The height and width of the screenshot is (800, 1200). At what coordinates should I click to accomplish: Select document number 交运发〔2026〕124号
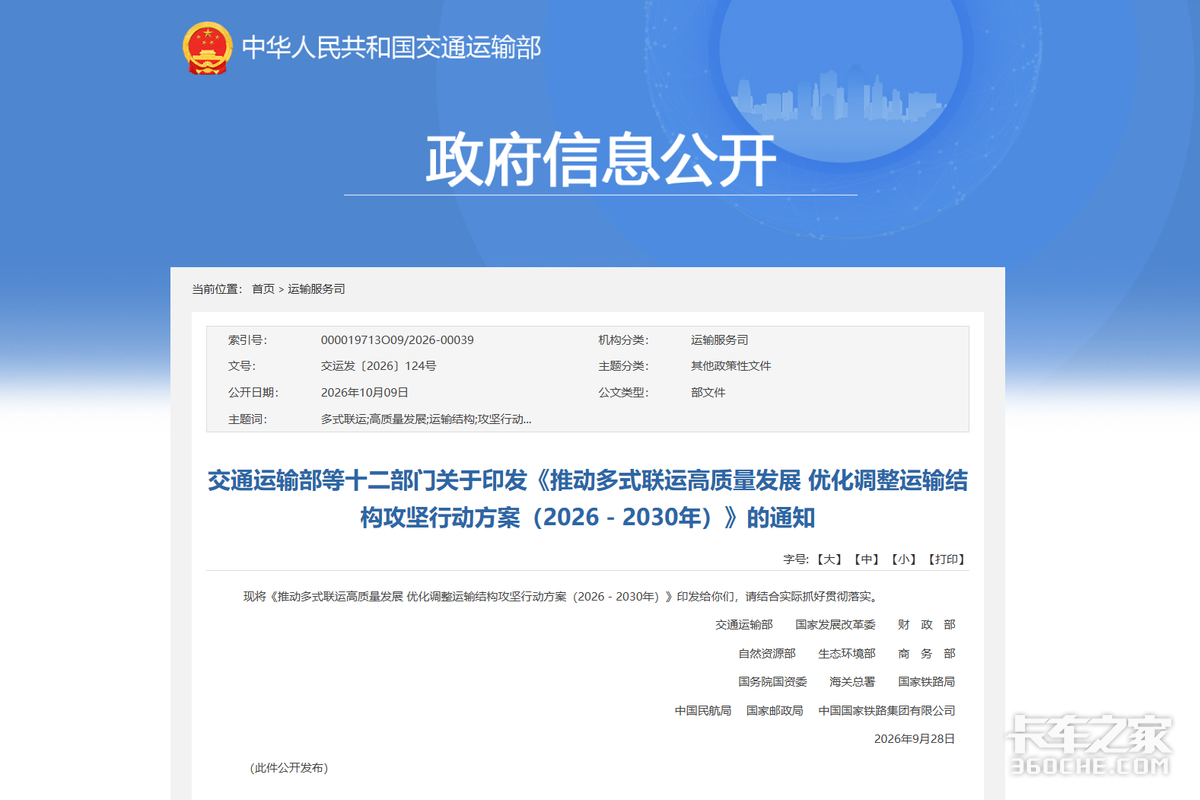[378, 366]
